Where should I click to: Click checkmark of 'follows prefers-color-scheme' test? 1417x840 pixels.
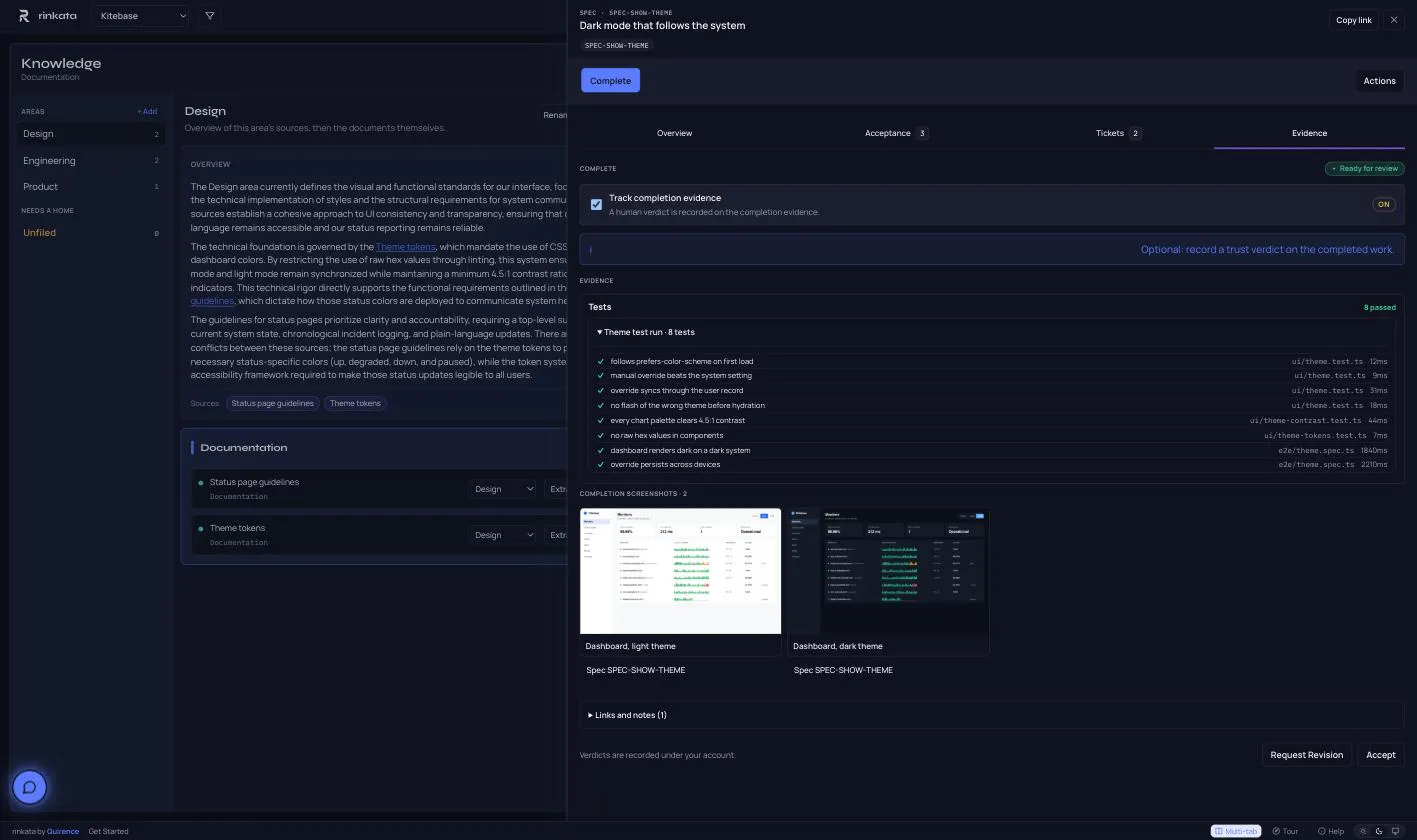pos(600,361)
